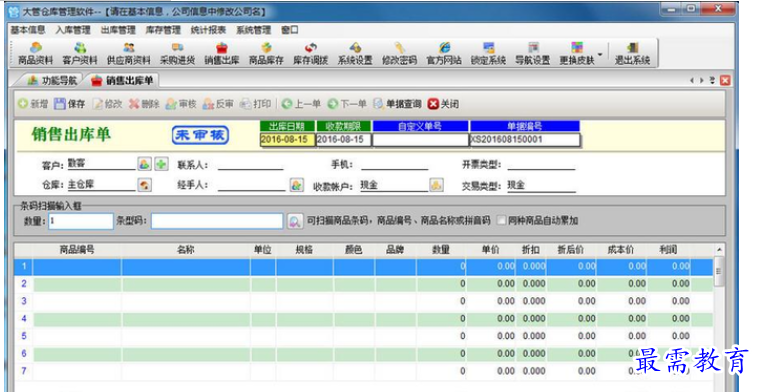Save the order with 保存
Viewport: 757px width, 392px height.
(70, 104)
